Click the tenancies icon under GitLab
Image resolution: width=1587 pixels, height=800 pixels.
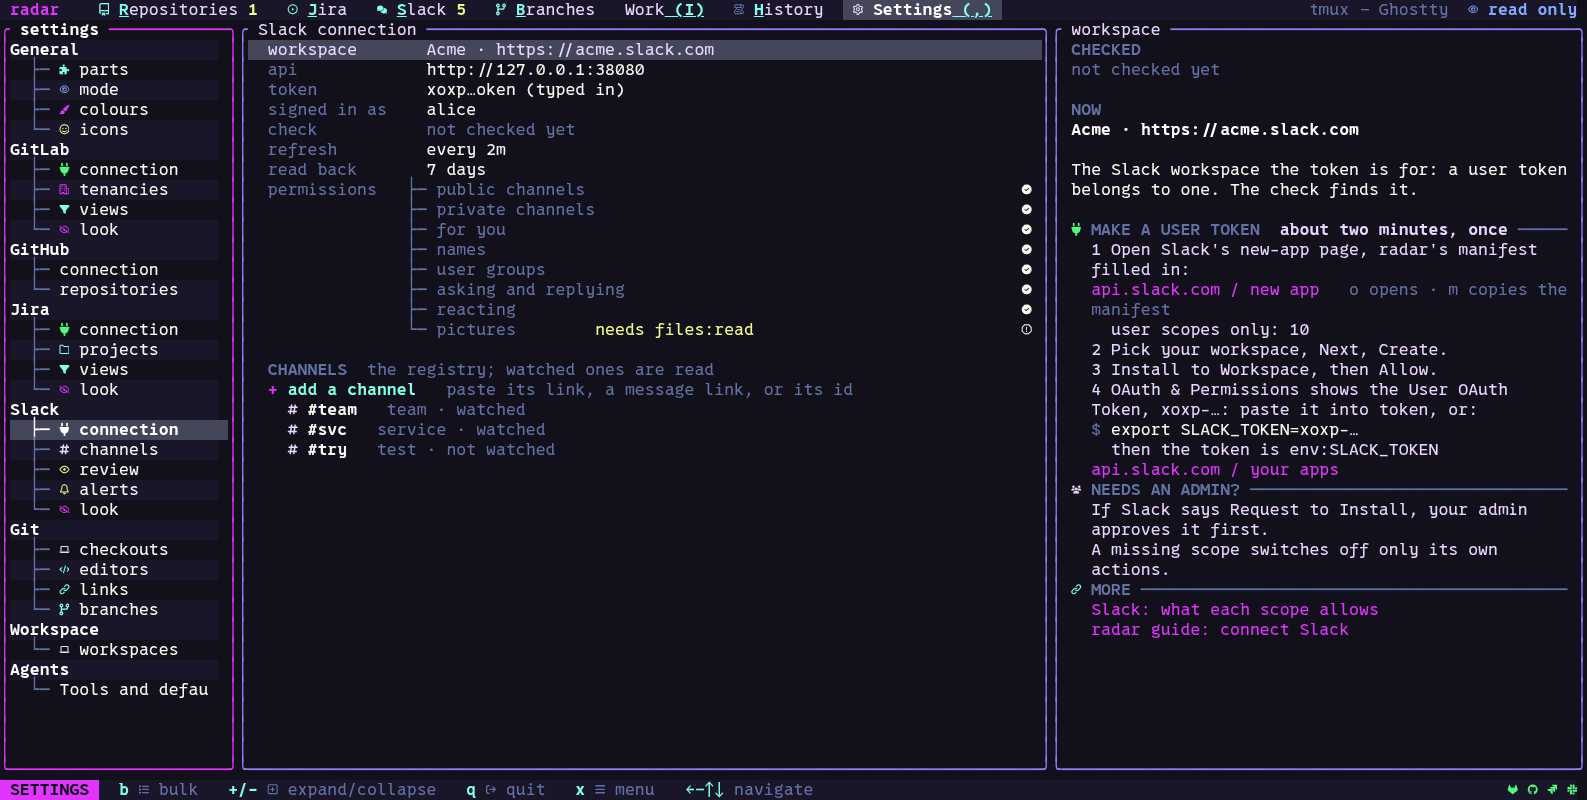(x=64, y=190)
